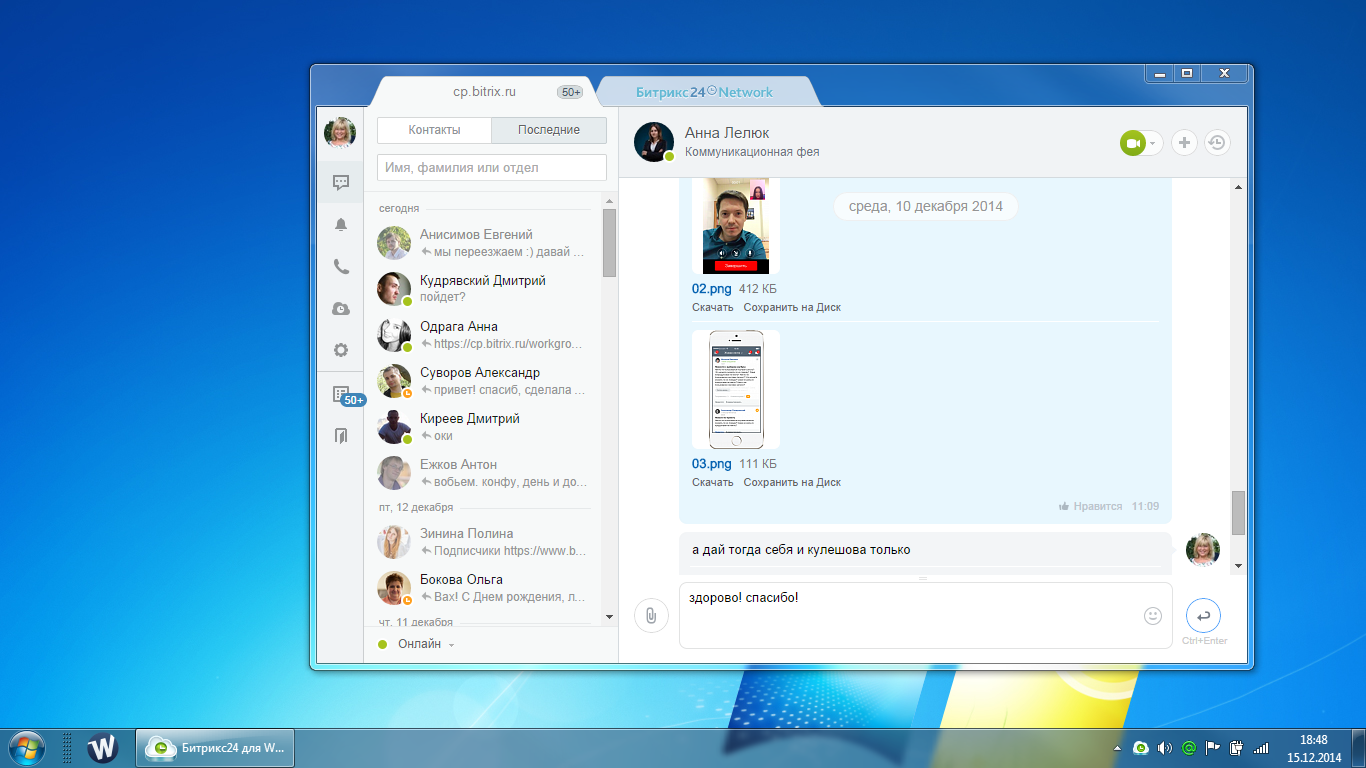Image resolution: width=1366 pixels, height=768 pixels.
Task: Open message history clock icon
Action: click(x=1216, y=143)
